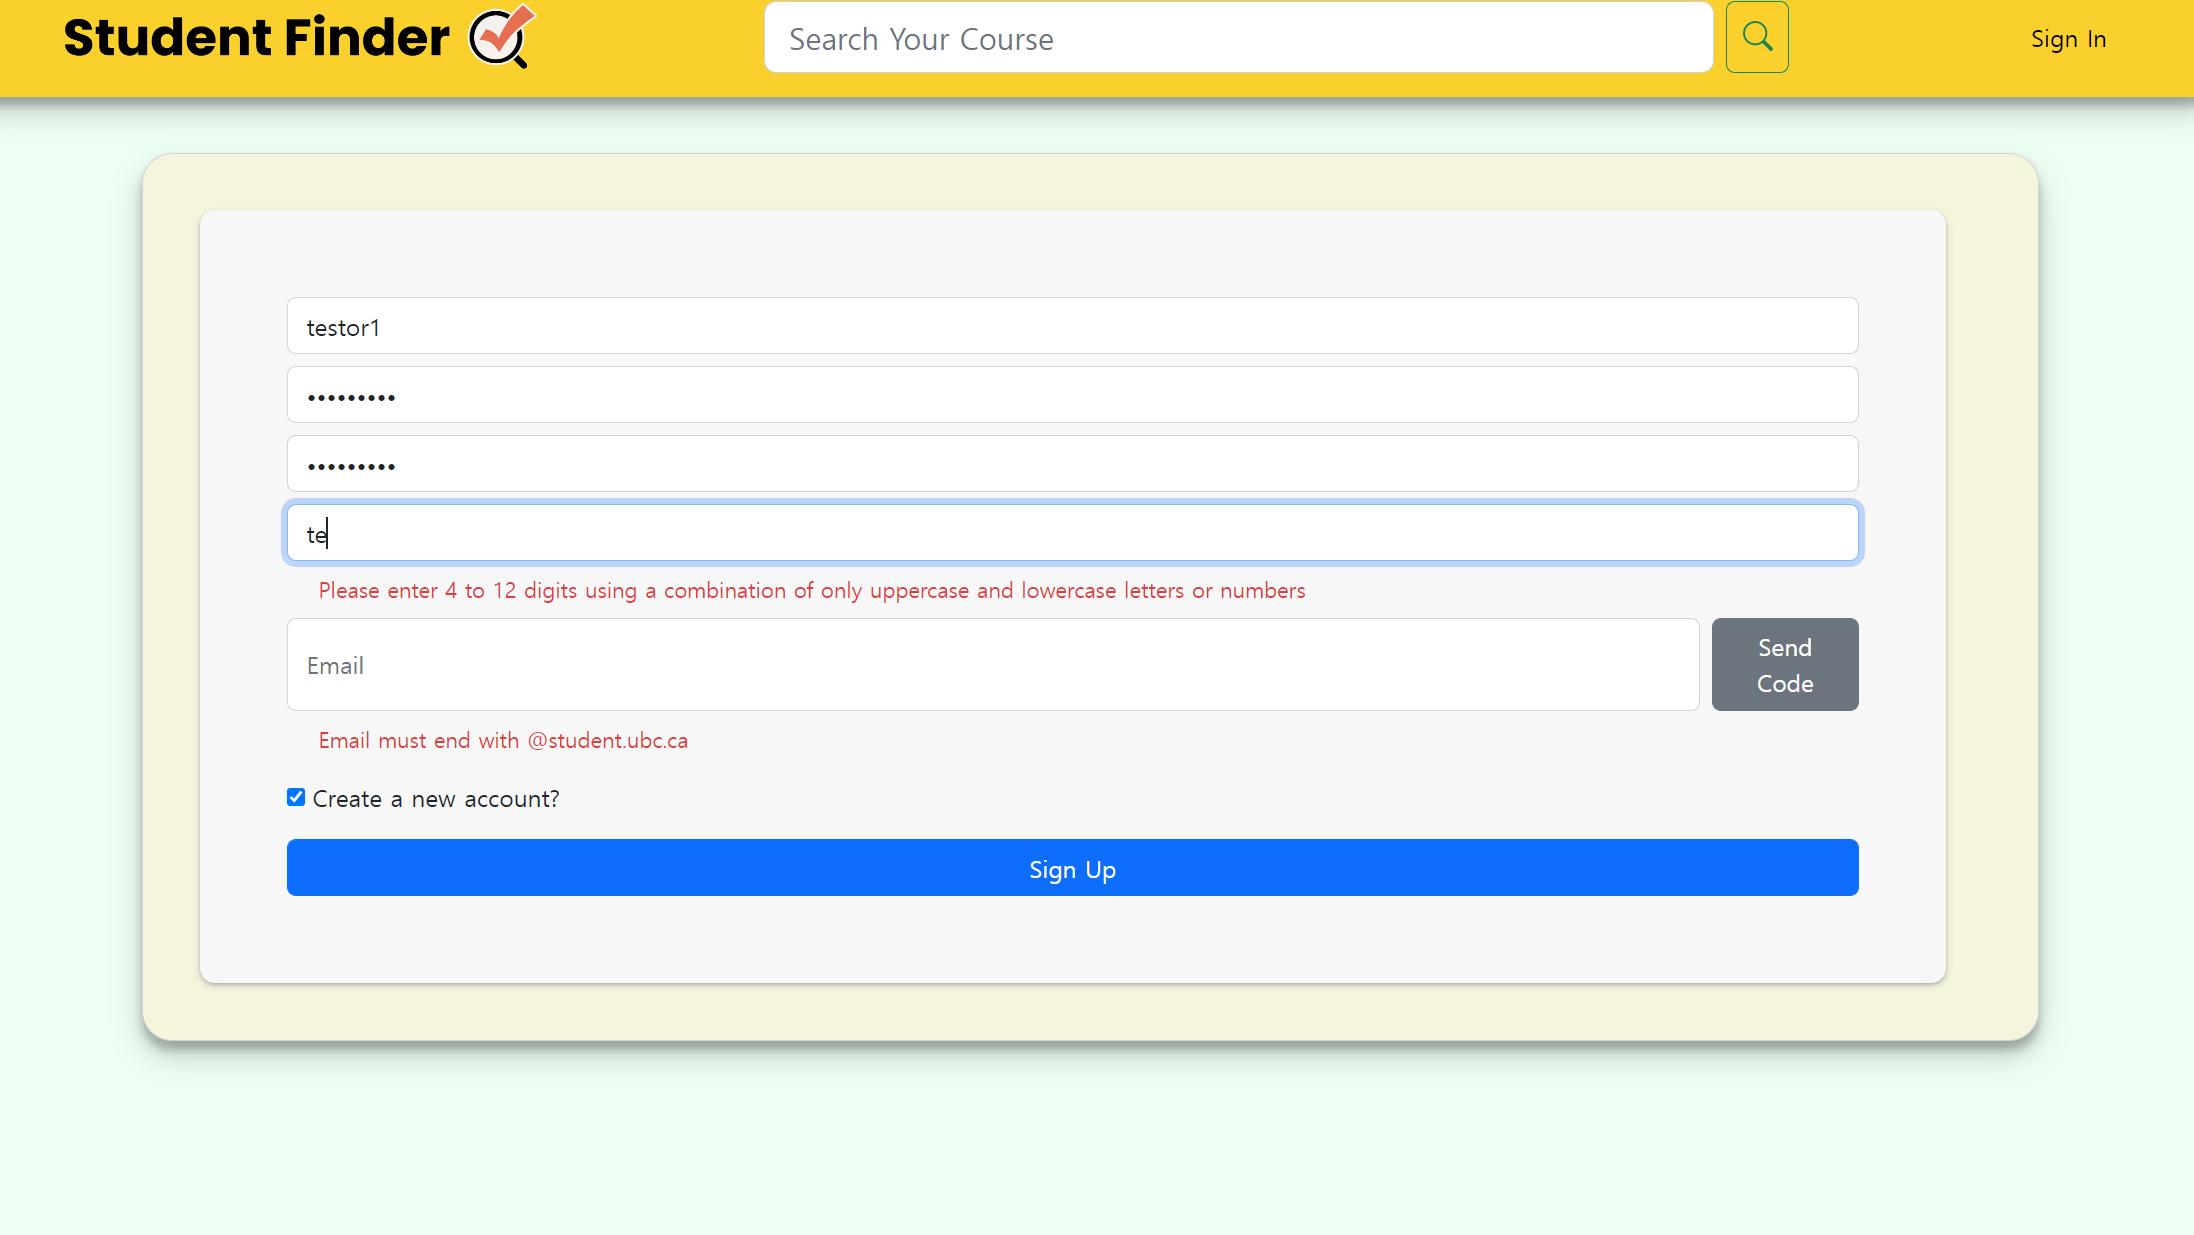Click blank space below Sign Up button

tap(1072, 940)
